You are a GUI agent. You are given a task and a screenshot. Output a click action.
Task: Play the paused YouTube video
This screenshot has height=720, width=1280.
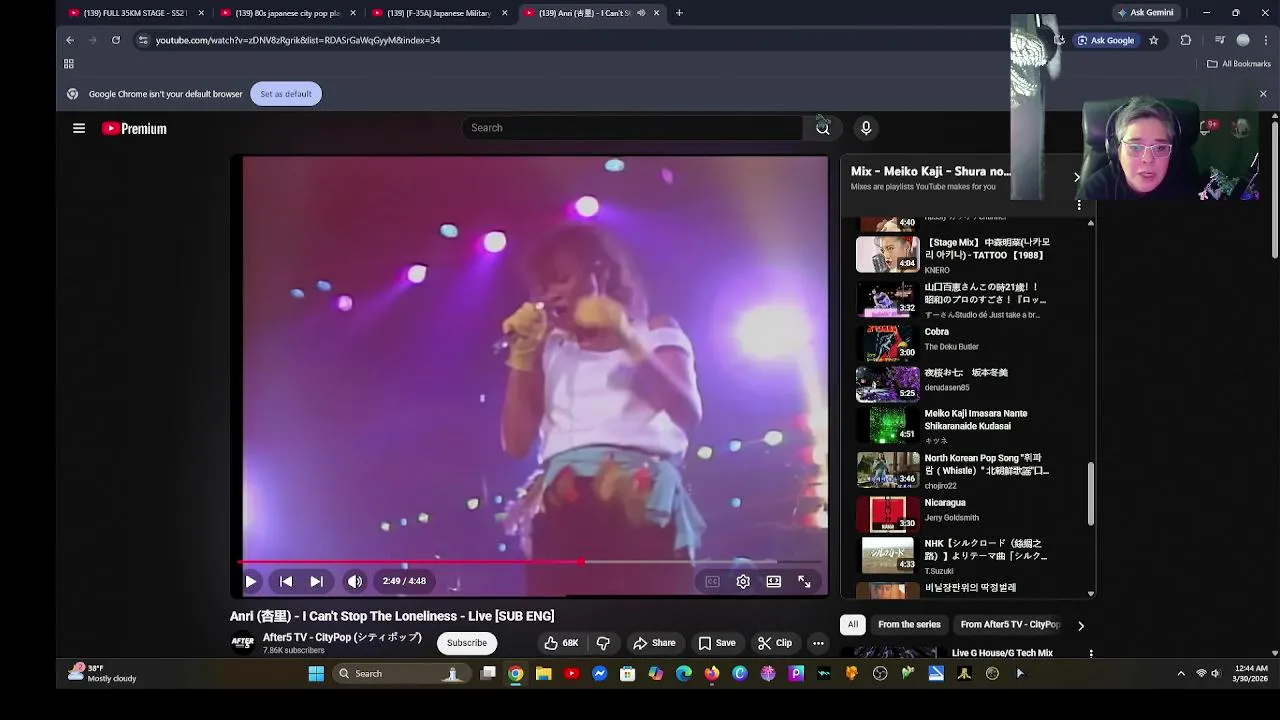[x=251, y=581]
